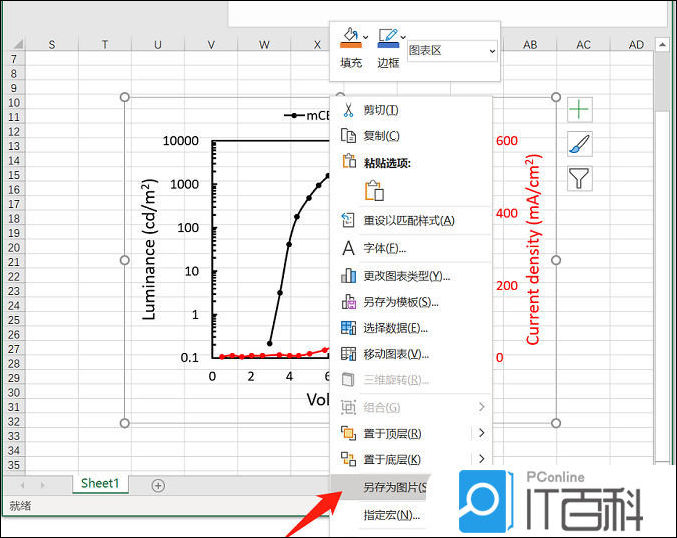677x538 pixels.
Task: Open the chart element selector 图表区
Action: click(x=452, y=51)
